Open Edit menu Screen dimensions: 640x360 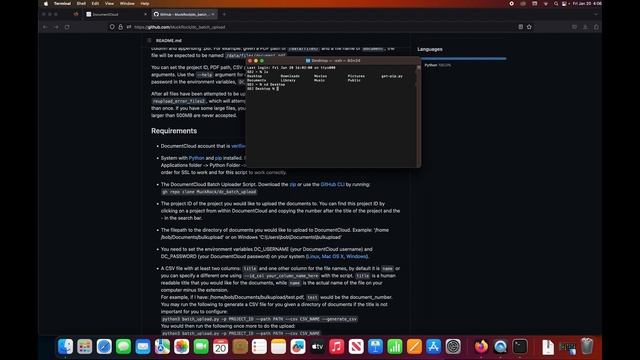coord(95,3)
